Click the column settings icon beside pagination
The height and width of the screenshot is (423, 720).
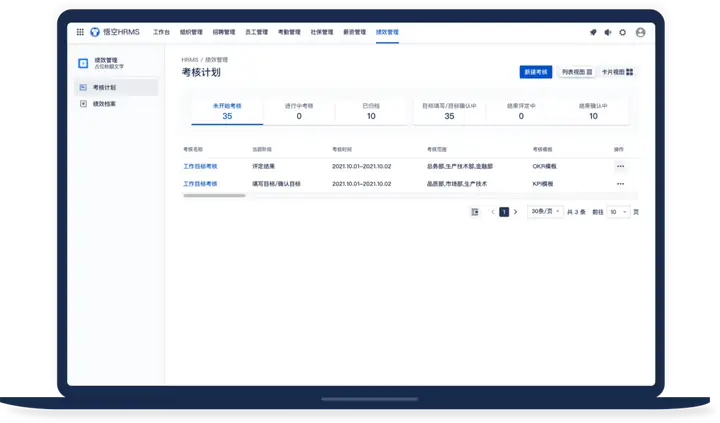pos(475,212)
